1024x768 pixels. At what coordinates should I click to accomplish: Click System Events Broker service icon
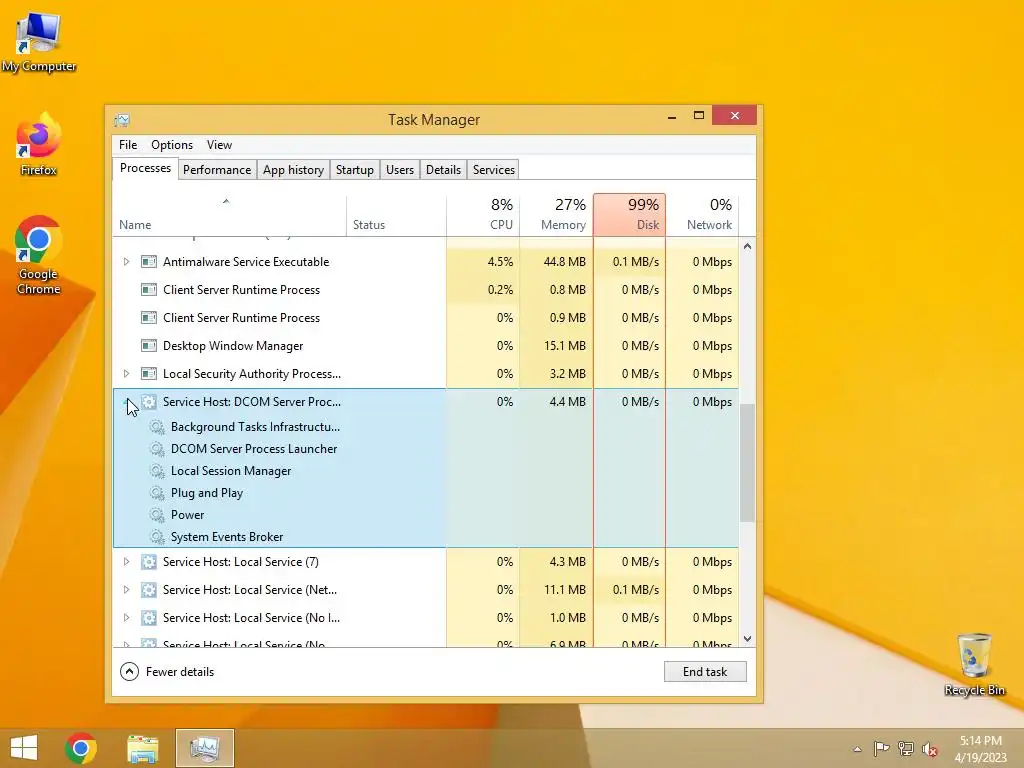point(157,537)
